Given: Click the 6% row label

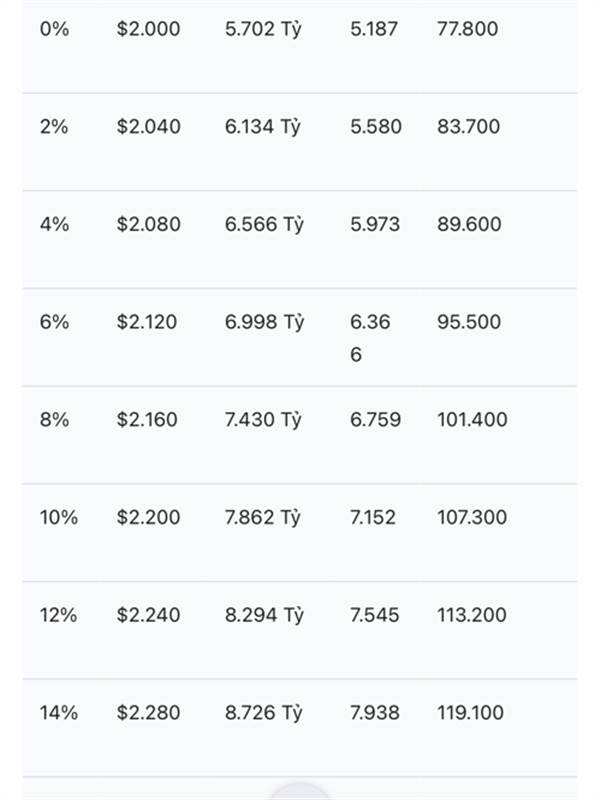Looking at the screenshot, I should [x=54, y=322].
